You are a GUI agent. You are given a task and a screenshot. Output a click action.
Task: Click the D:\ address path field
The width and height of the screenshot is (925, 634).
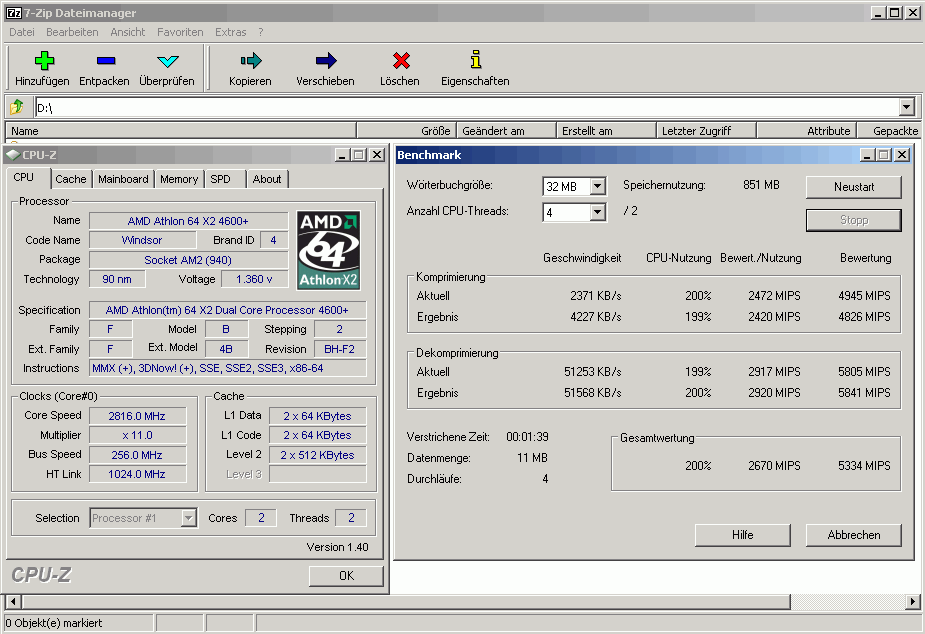tap(467, 107)
